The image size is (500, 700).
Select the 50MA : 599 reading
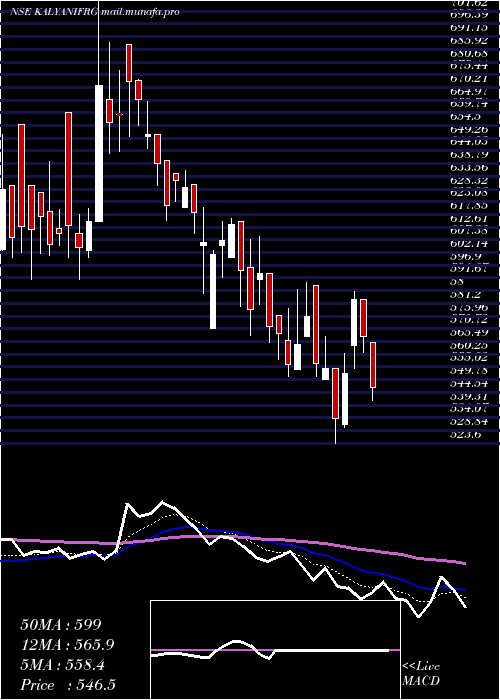(62, 625)
